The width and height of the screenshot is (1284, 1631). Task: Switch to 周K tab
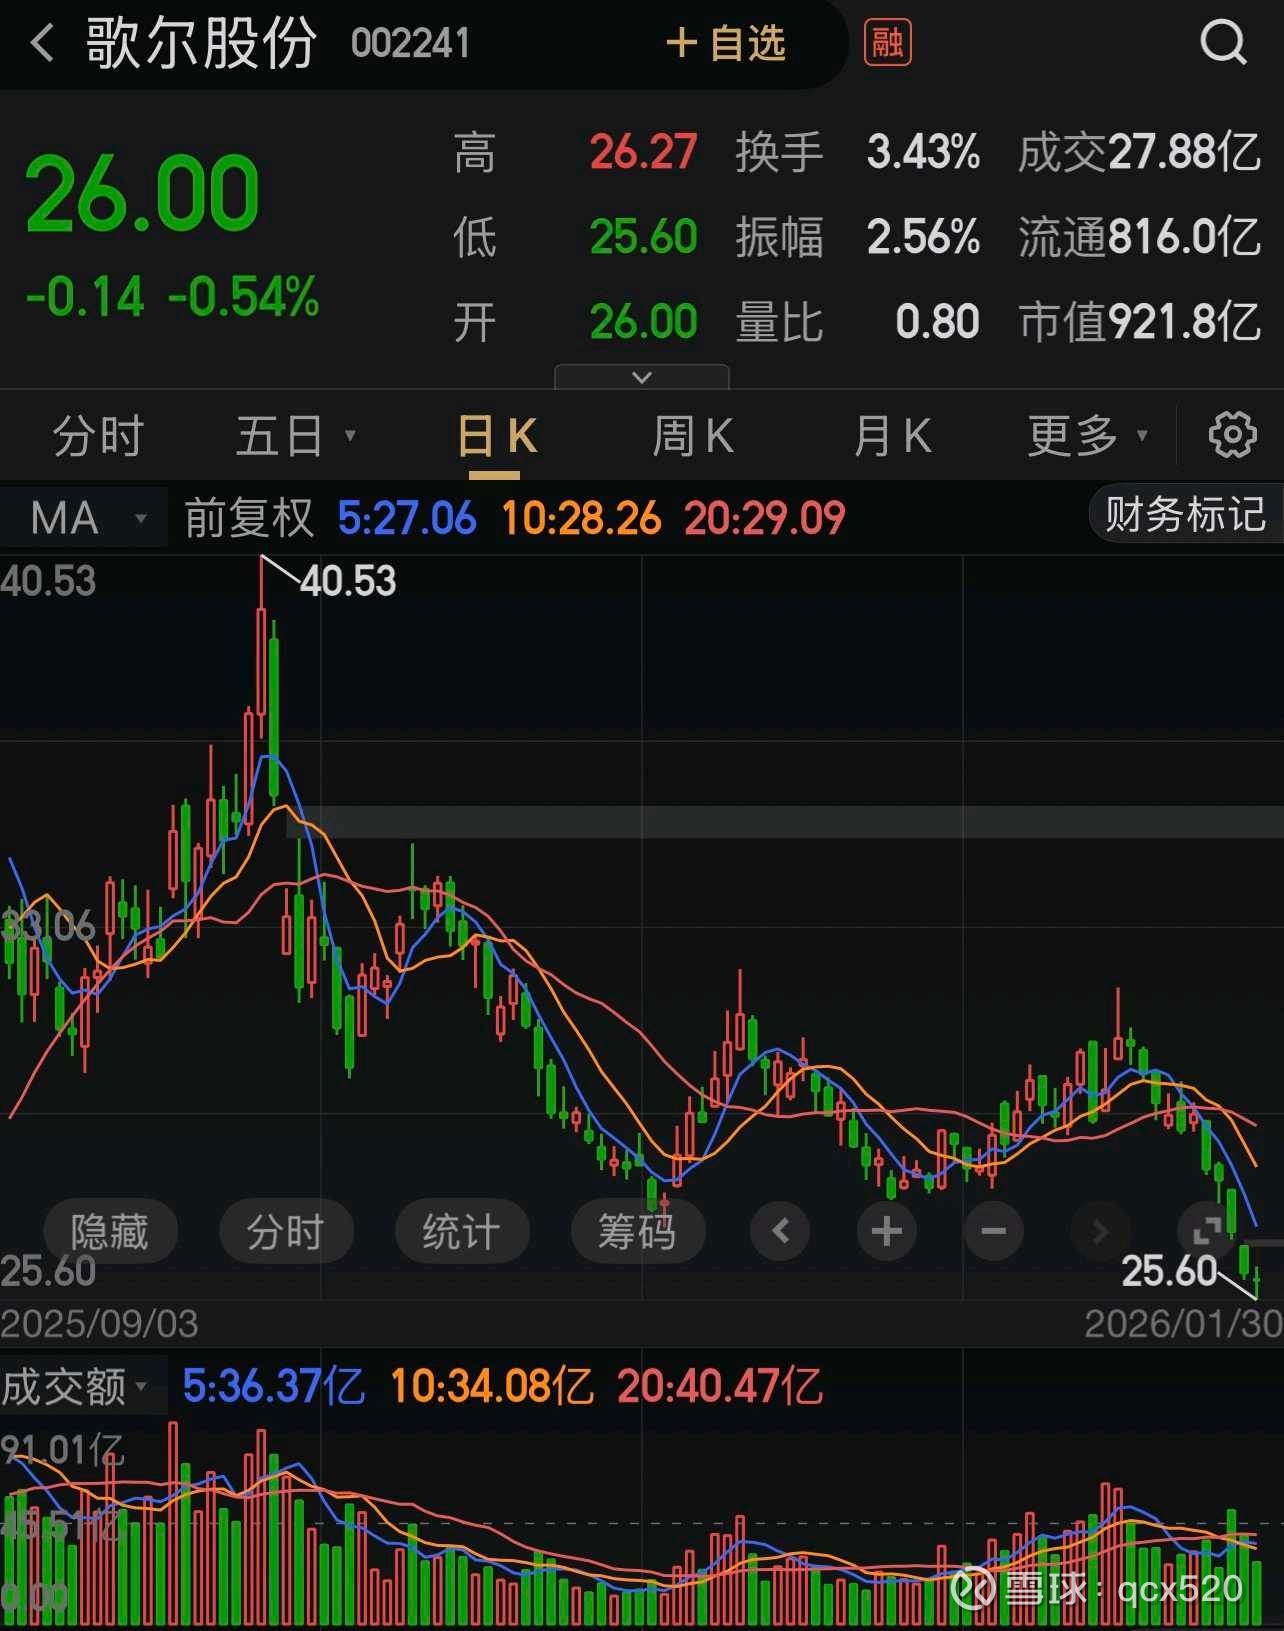693,436
